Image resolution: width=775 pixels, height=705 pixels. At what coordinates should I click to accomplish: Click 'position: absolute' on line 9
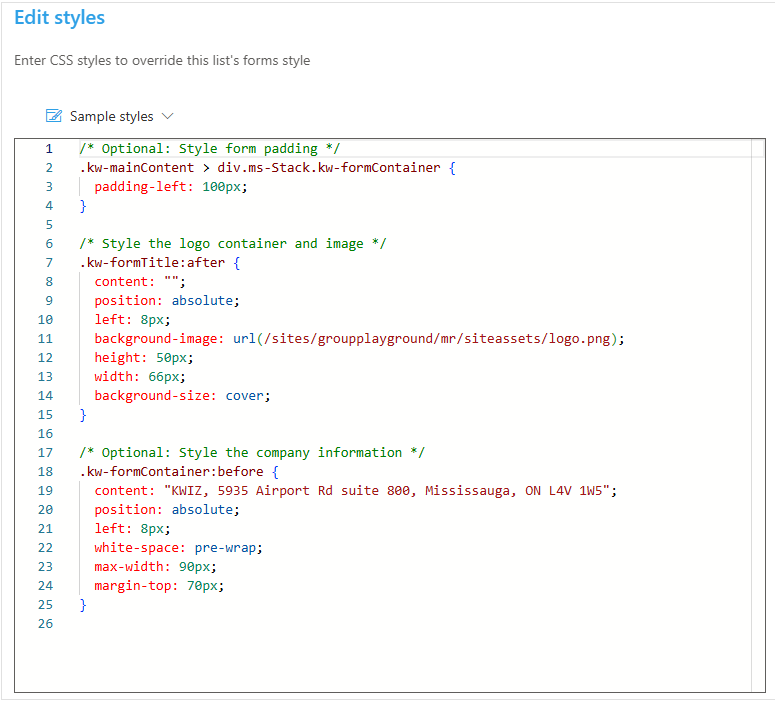(167, 301)
